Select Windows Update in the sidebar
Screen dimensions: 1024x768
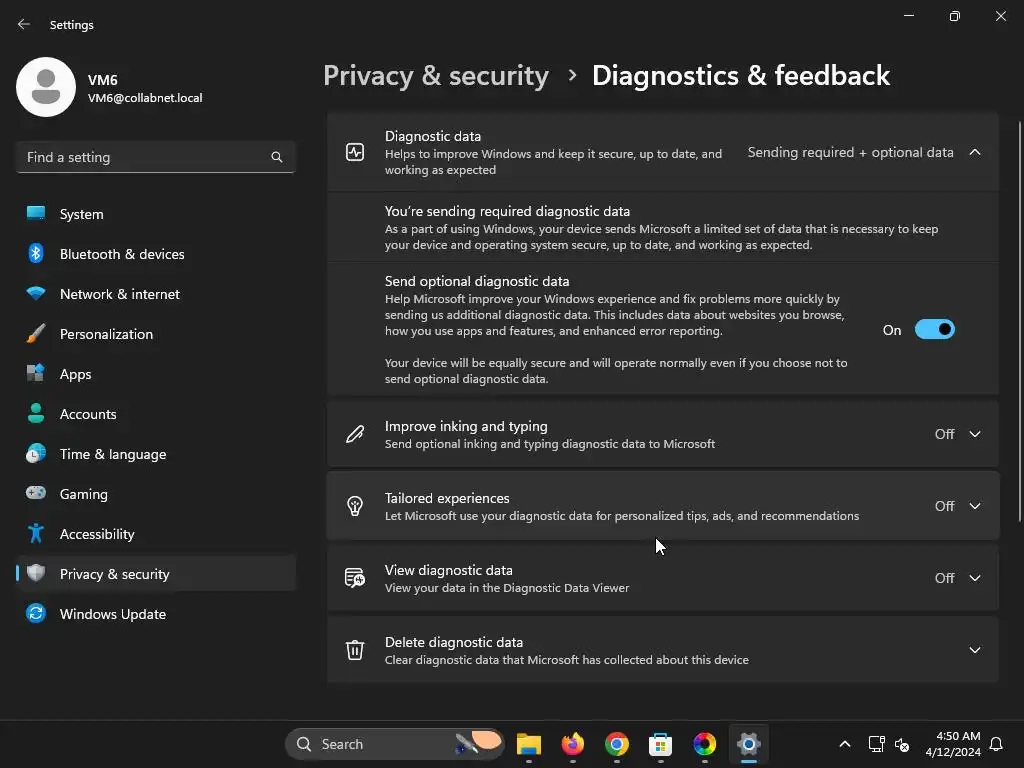pos(156,613)
